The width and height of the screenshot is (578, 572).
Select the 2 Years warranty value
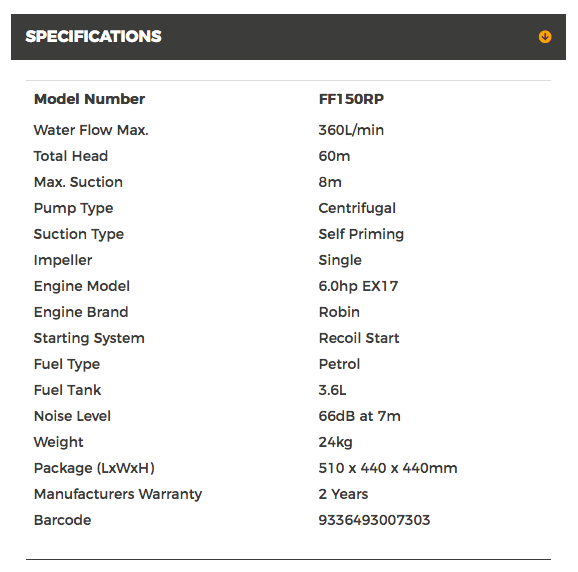343,494
